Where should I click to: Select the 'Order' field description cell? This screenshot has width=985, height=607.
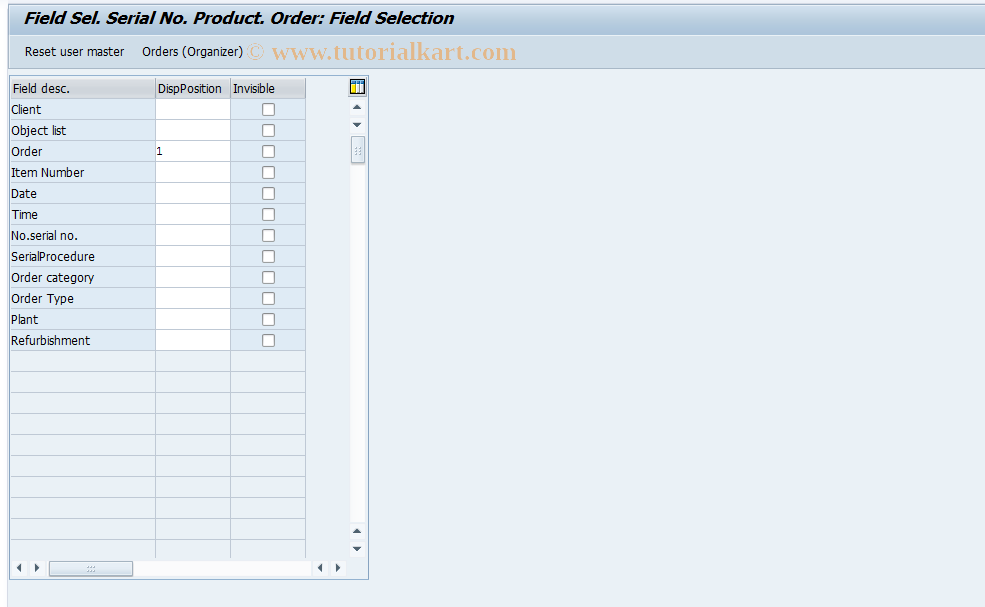coord(82,151)
